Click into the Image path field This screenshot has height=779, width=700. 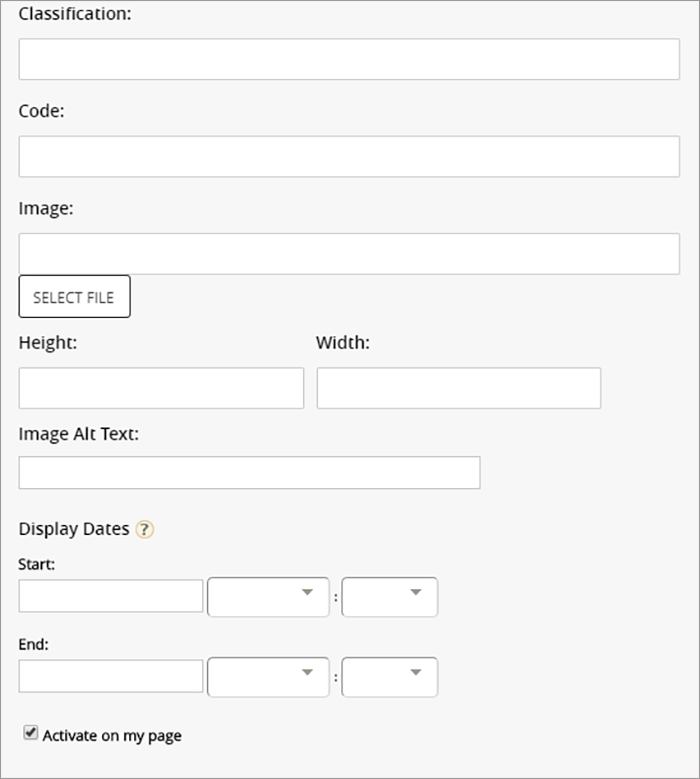tap(349, 254)
